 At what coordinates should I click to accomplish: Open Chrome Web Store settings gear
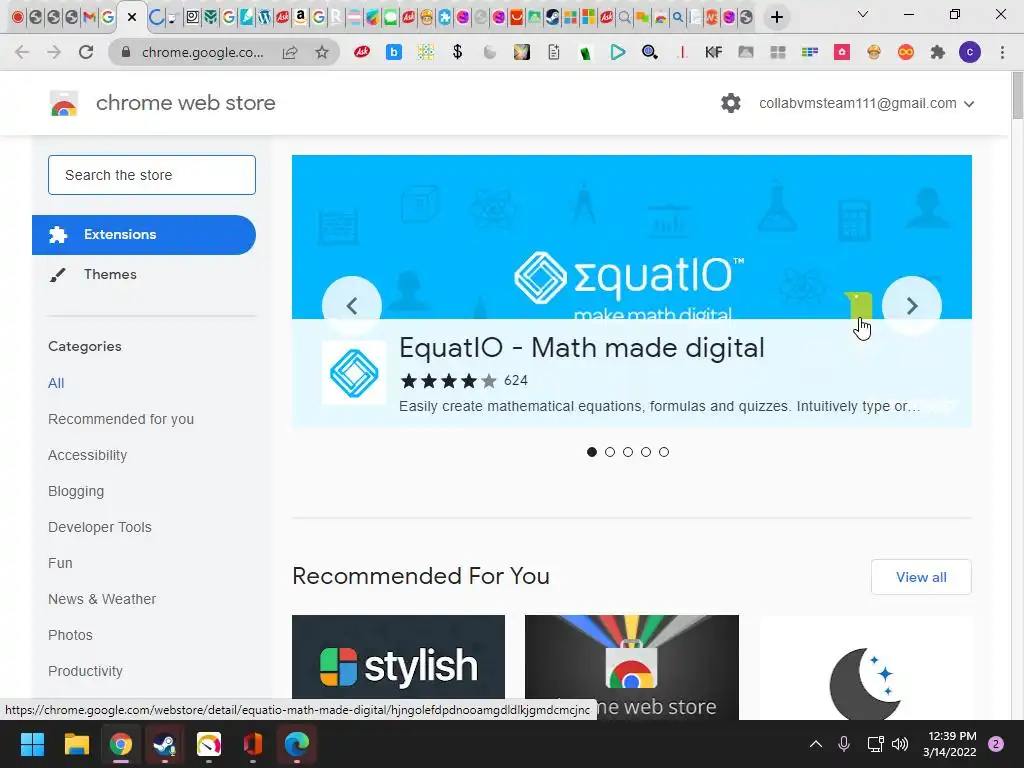[x=731, y=103]
